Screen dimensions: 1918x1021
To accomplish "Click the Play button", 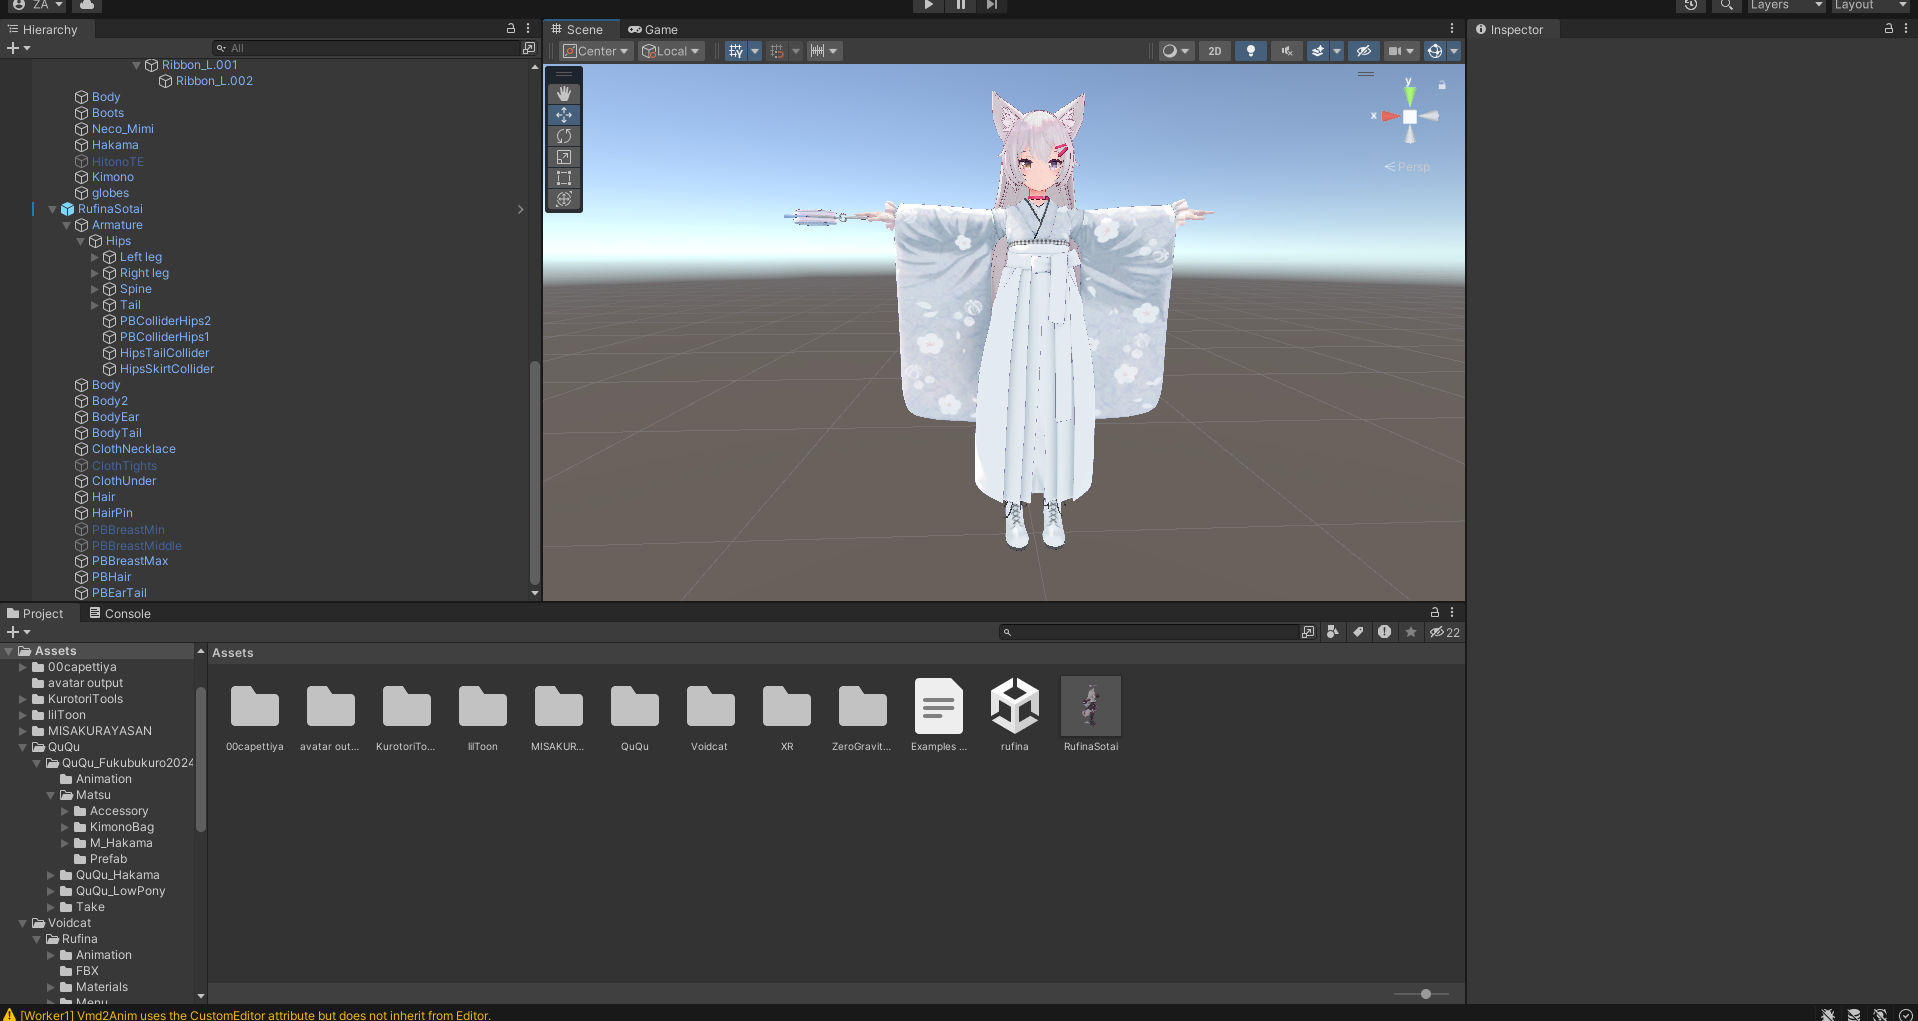I will click(x=928, y=5).
